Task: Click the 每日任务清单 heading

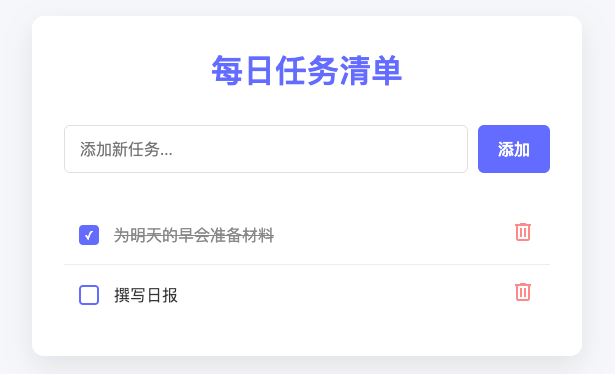Action: 307,71
